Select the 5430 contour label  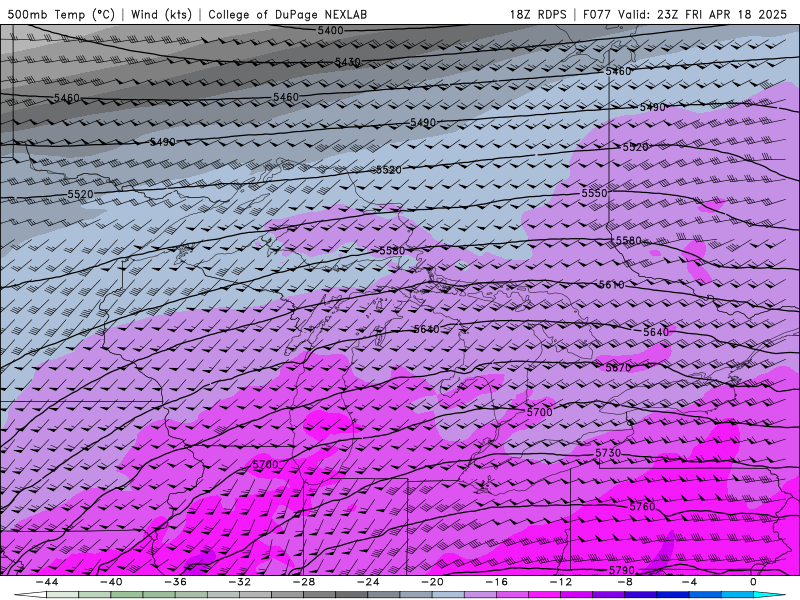pos(347,62)
